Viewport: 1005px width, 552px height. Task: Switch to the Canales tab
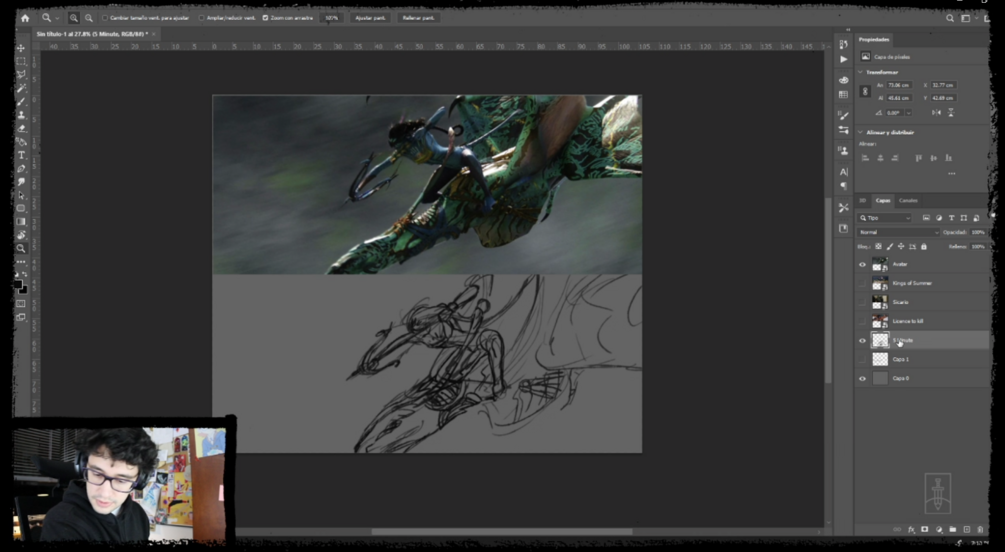[x=908, y=201]
